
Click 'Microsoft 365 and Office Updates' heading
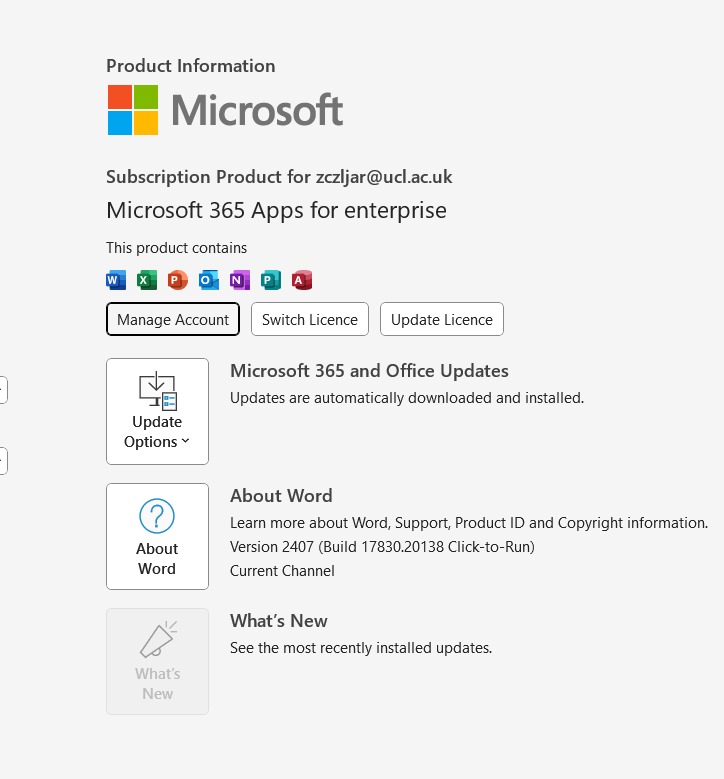369,371
